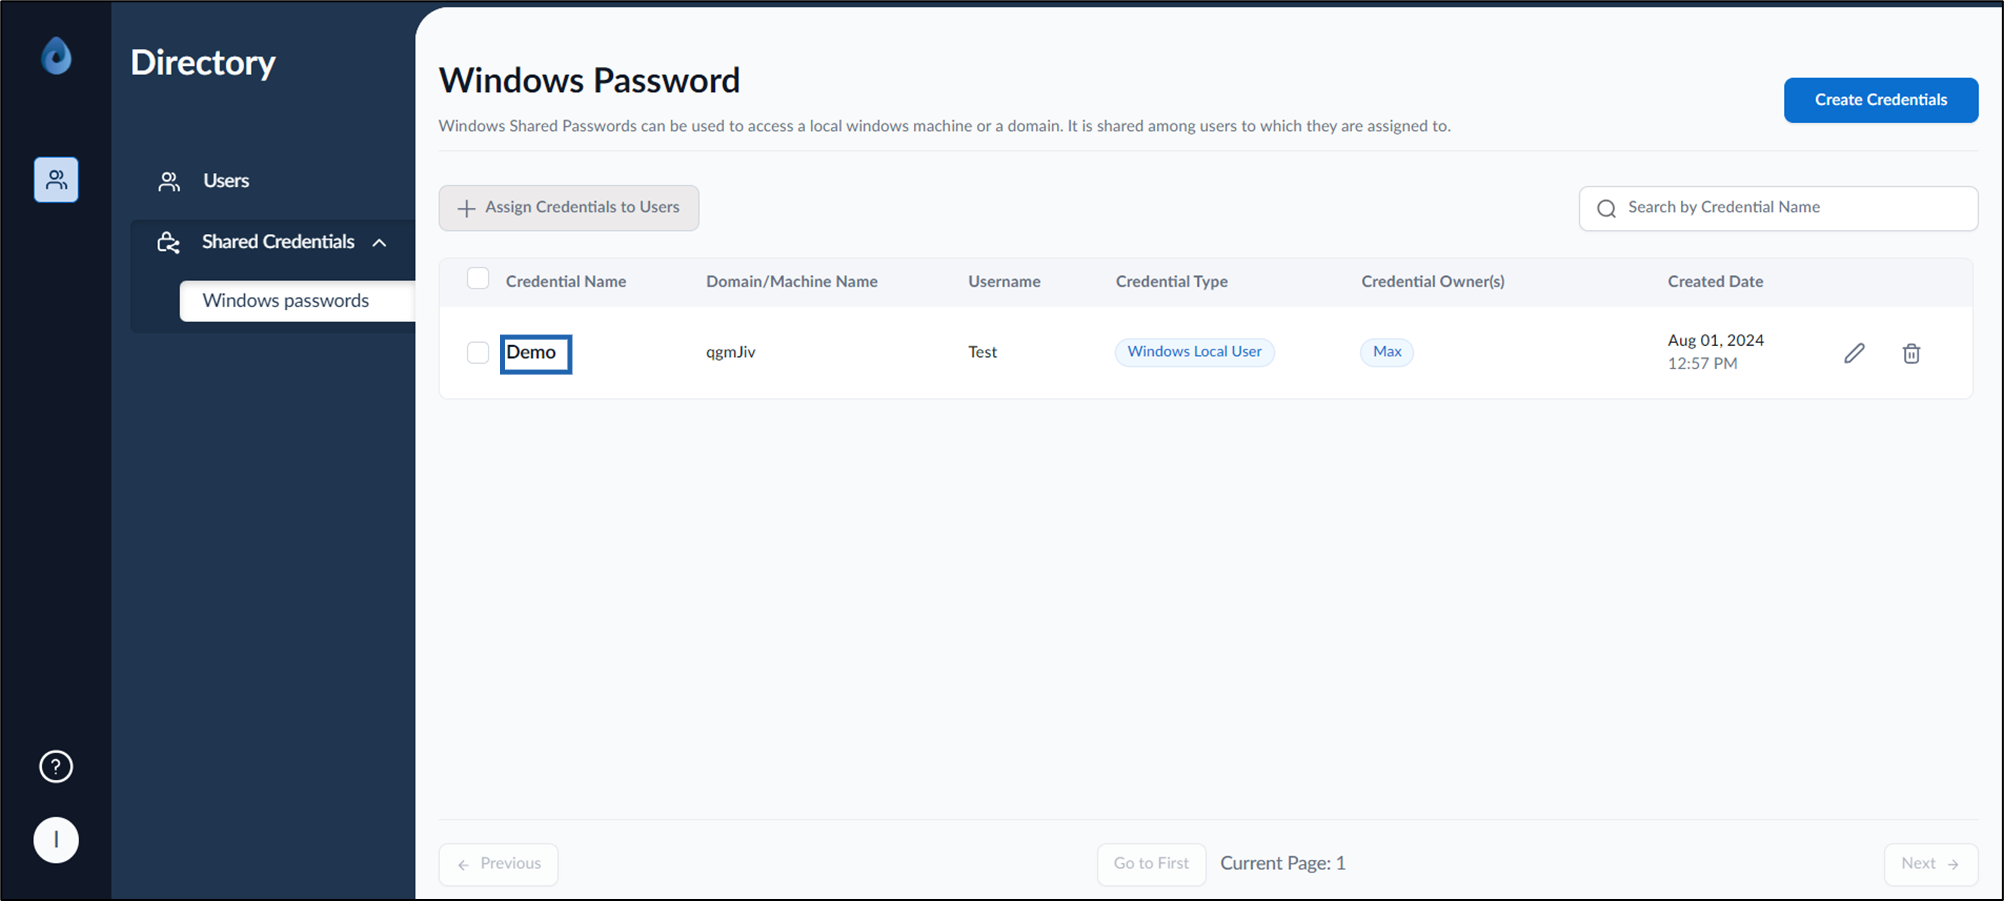The image size is (2004, 901).
Task: Click the Created Date column header
Action: 1715,282
